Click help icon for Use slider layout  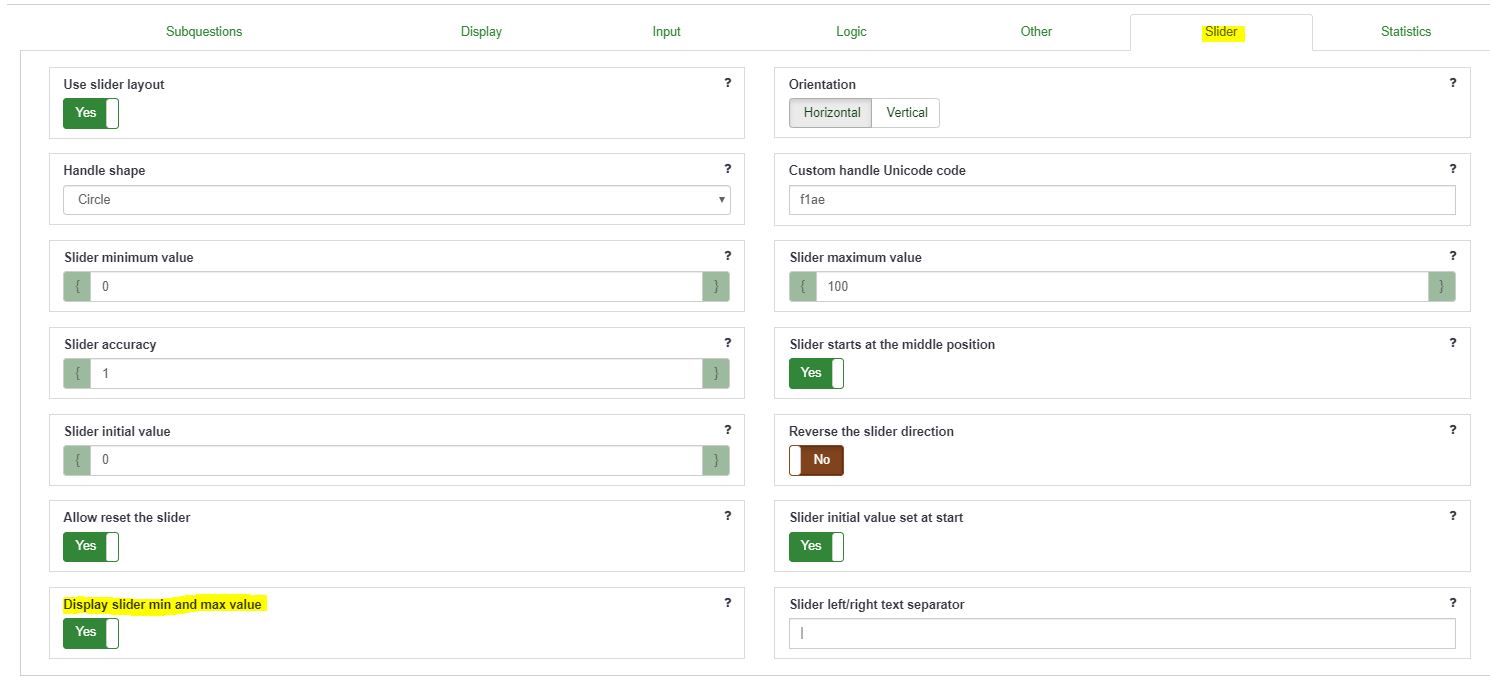click(x=728, y=83)
